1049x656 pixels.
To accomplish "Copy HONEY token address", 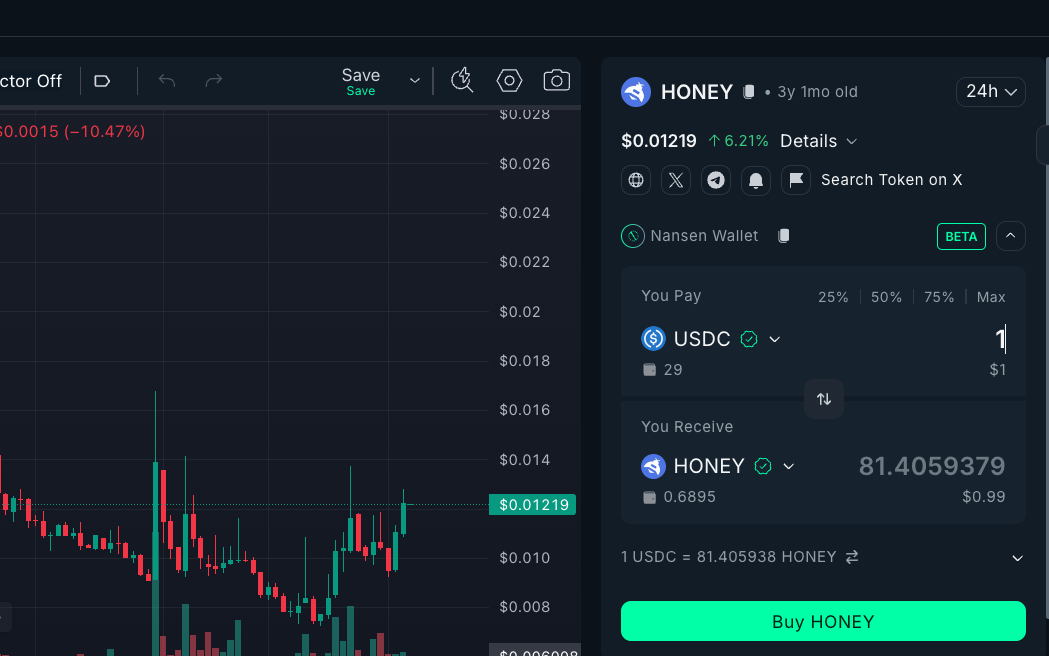I will pos(748,92).
